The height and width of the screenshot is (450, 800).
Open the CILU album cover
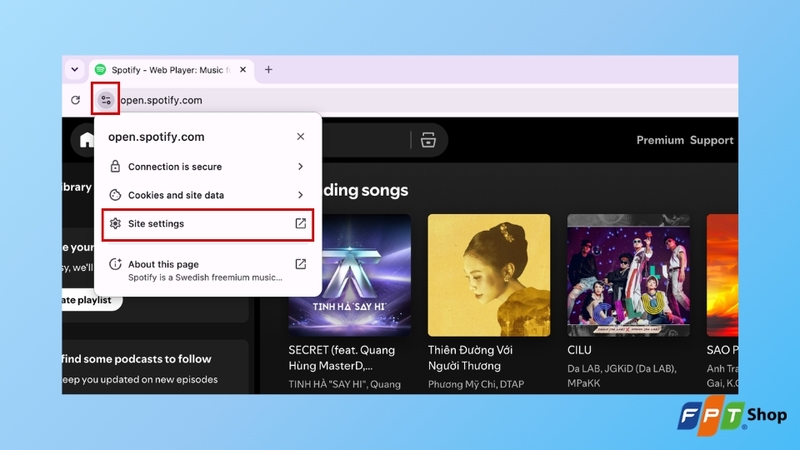[x=629, y=275]
